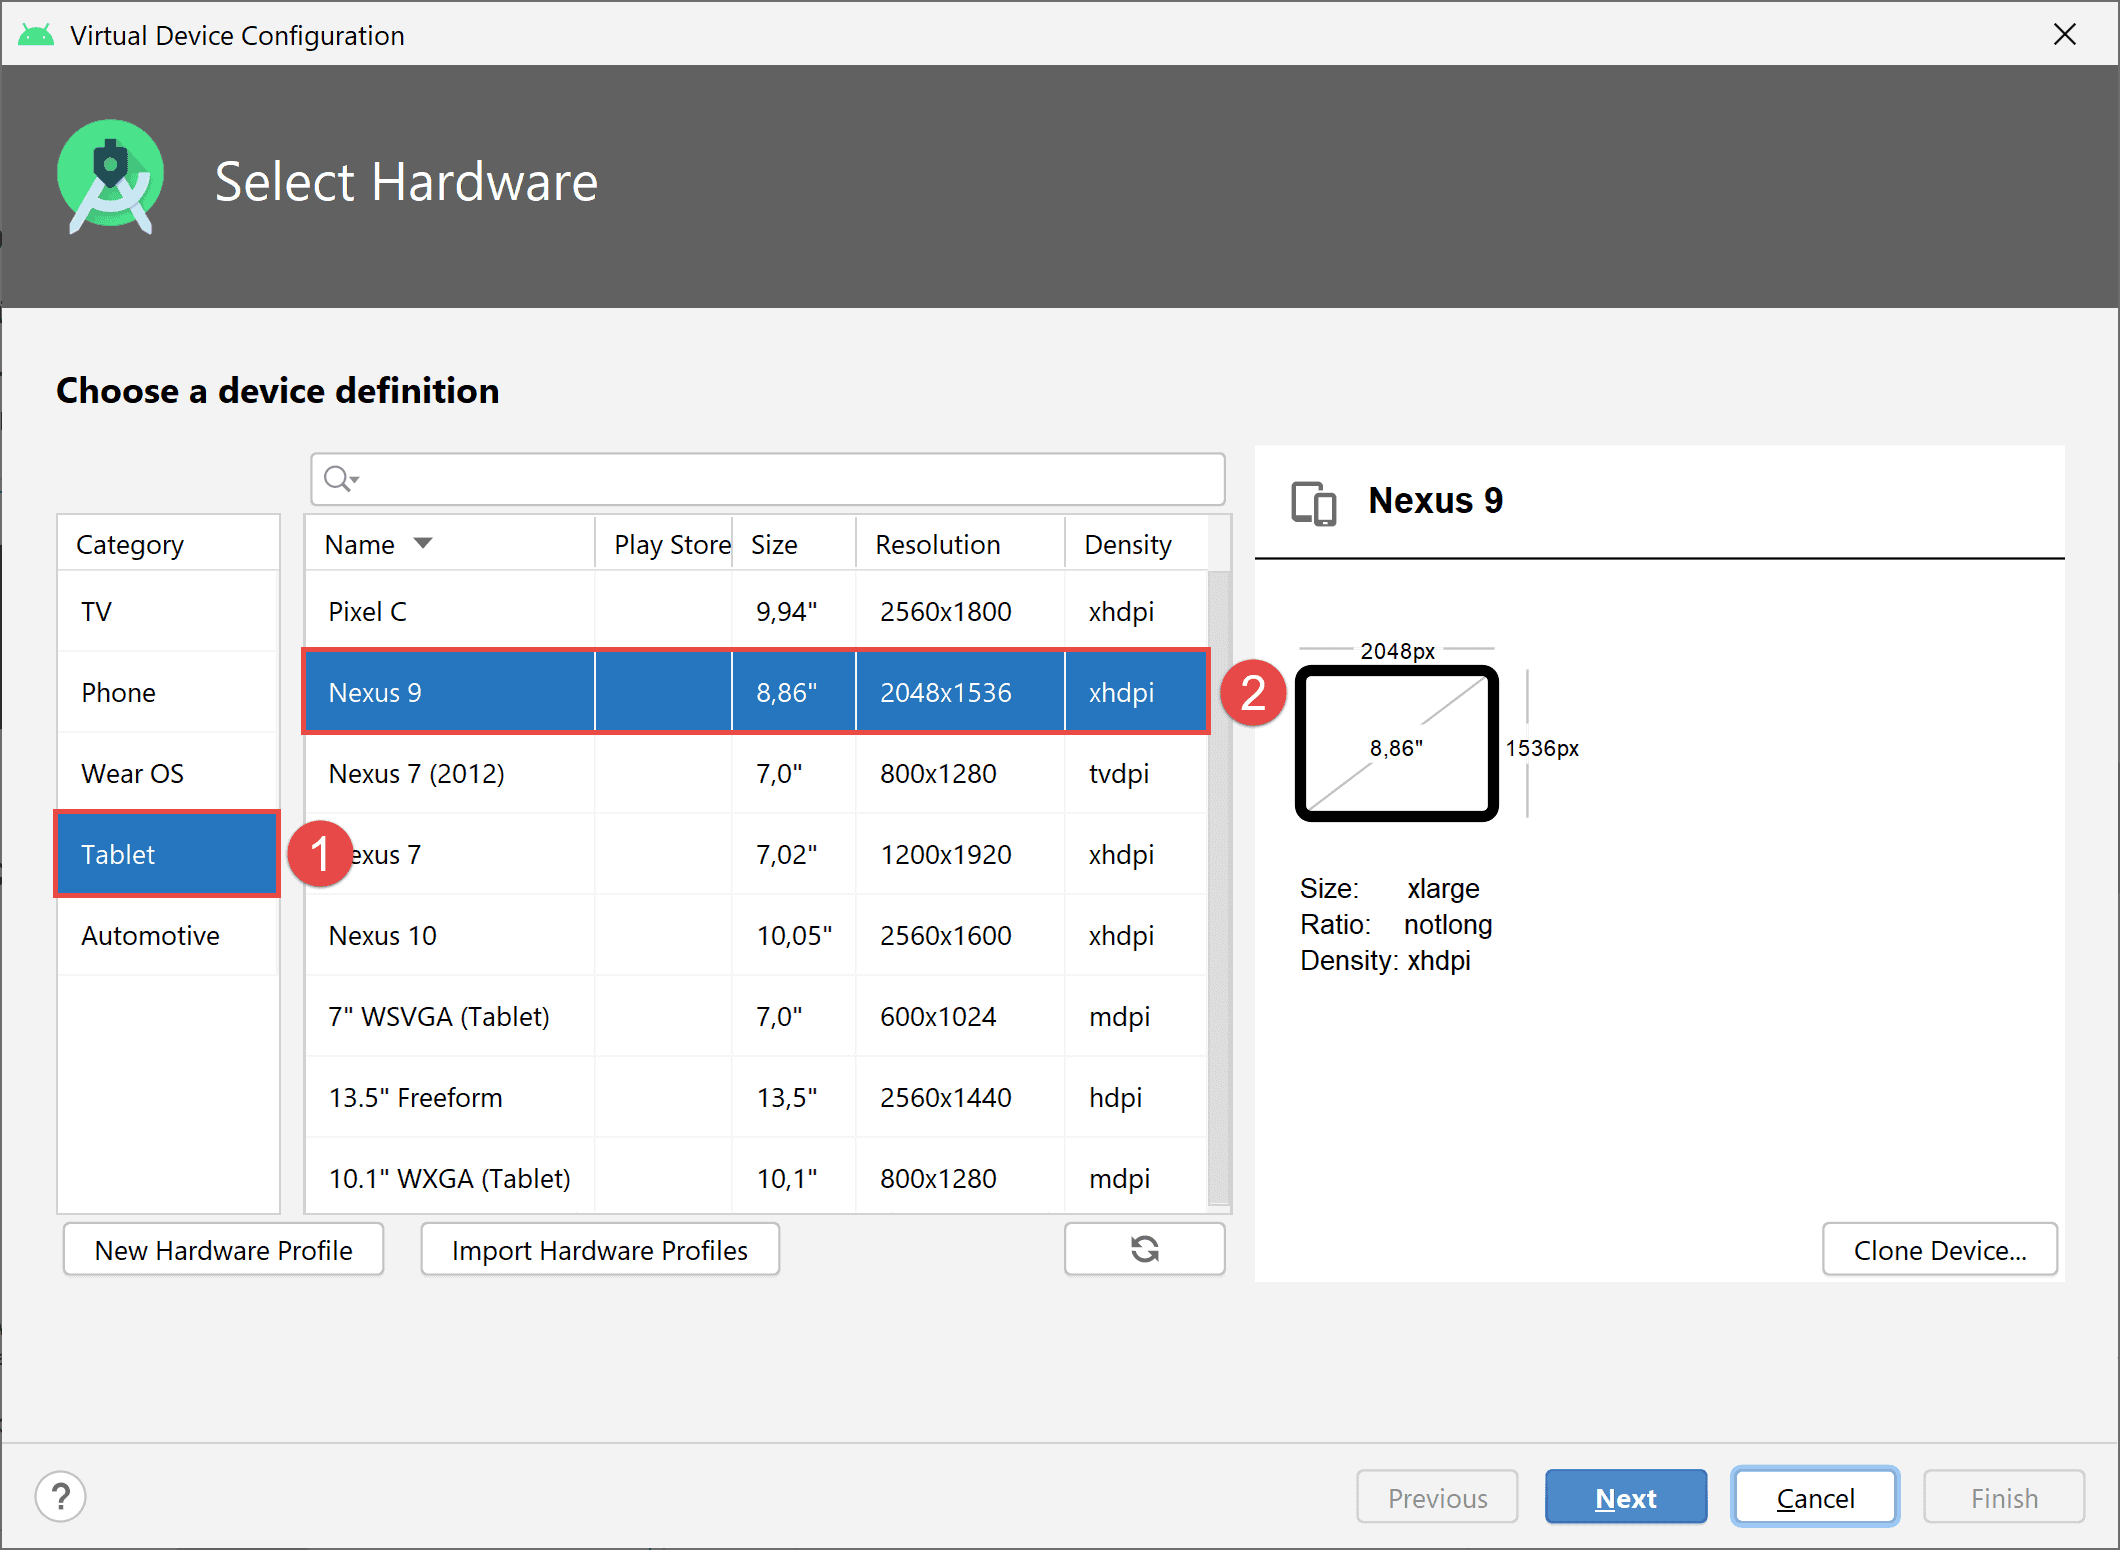This screenshot has width=2120, height=1550.
Task: Click the 10,05" size cell
Action: [x=794, y=935]
